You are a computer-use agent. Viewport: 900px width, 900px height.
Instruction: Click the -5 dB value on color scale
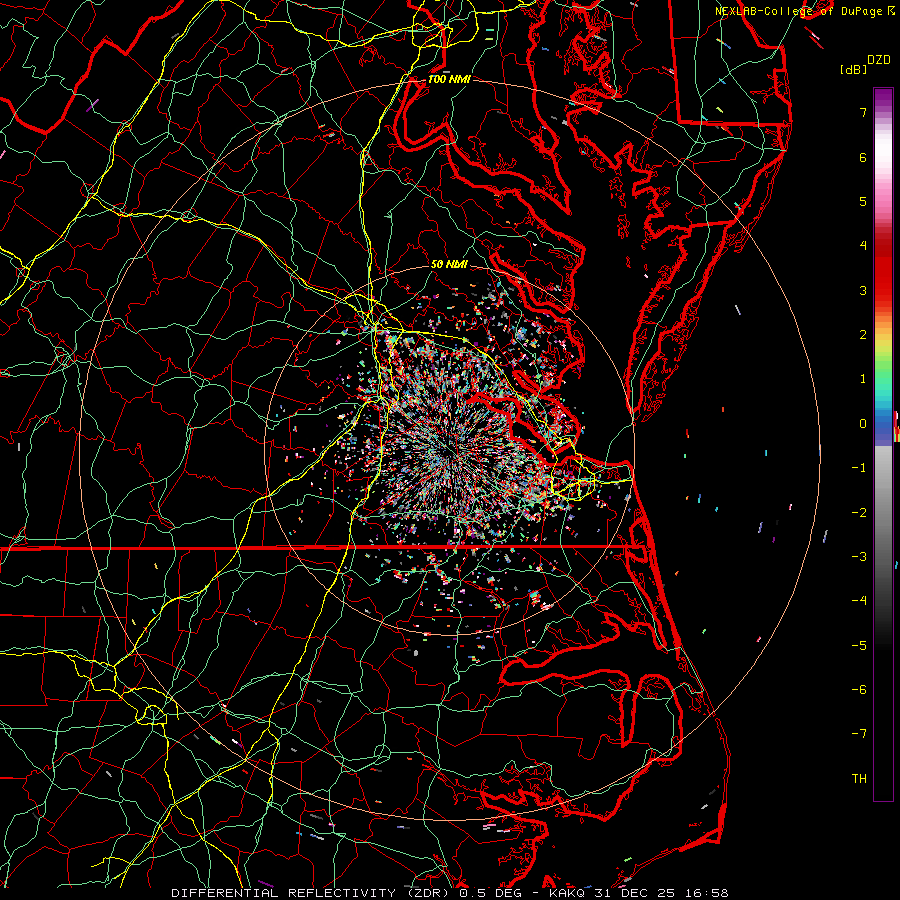click(x=859, y=646)
